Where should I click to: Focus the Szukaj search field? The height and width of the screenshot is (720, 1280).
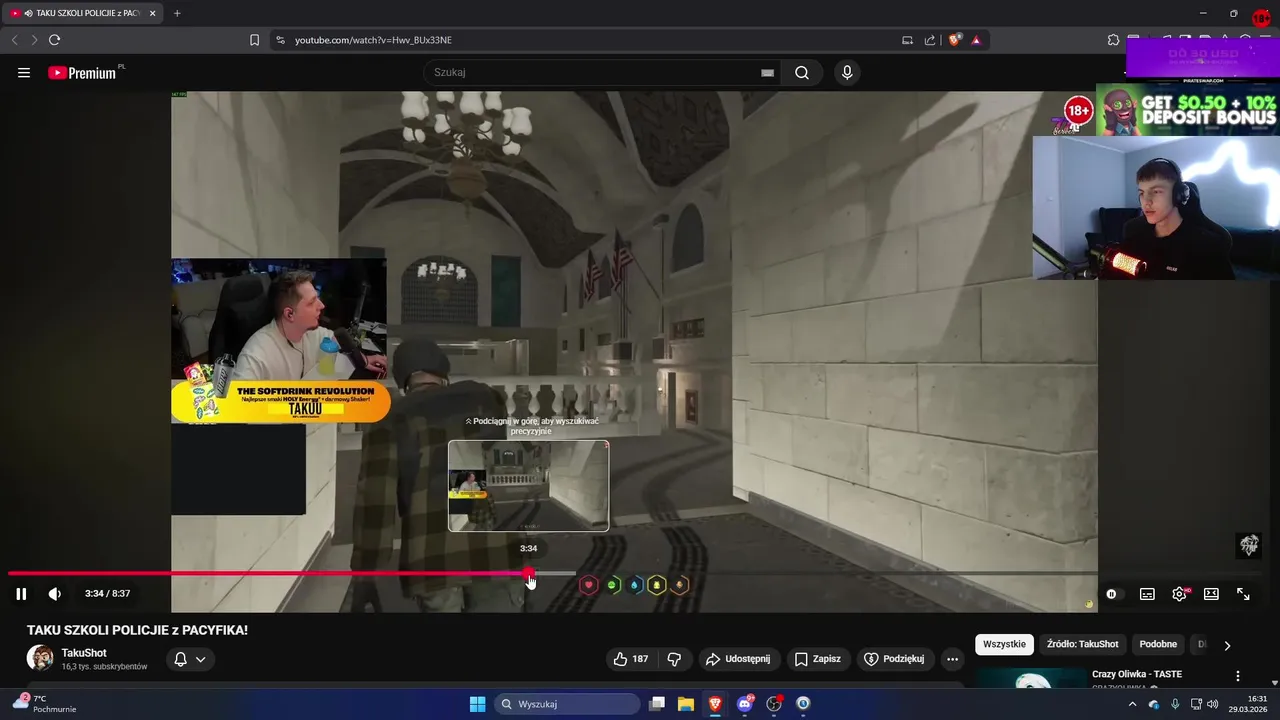click(595, 72)
